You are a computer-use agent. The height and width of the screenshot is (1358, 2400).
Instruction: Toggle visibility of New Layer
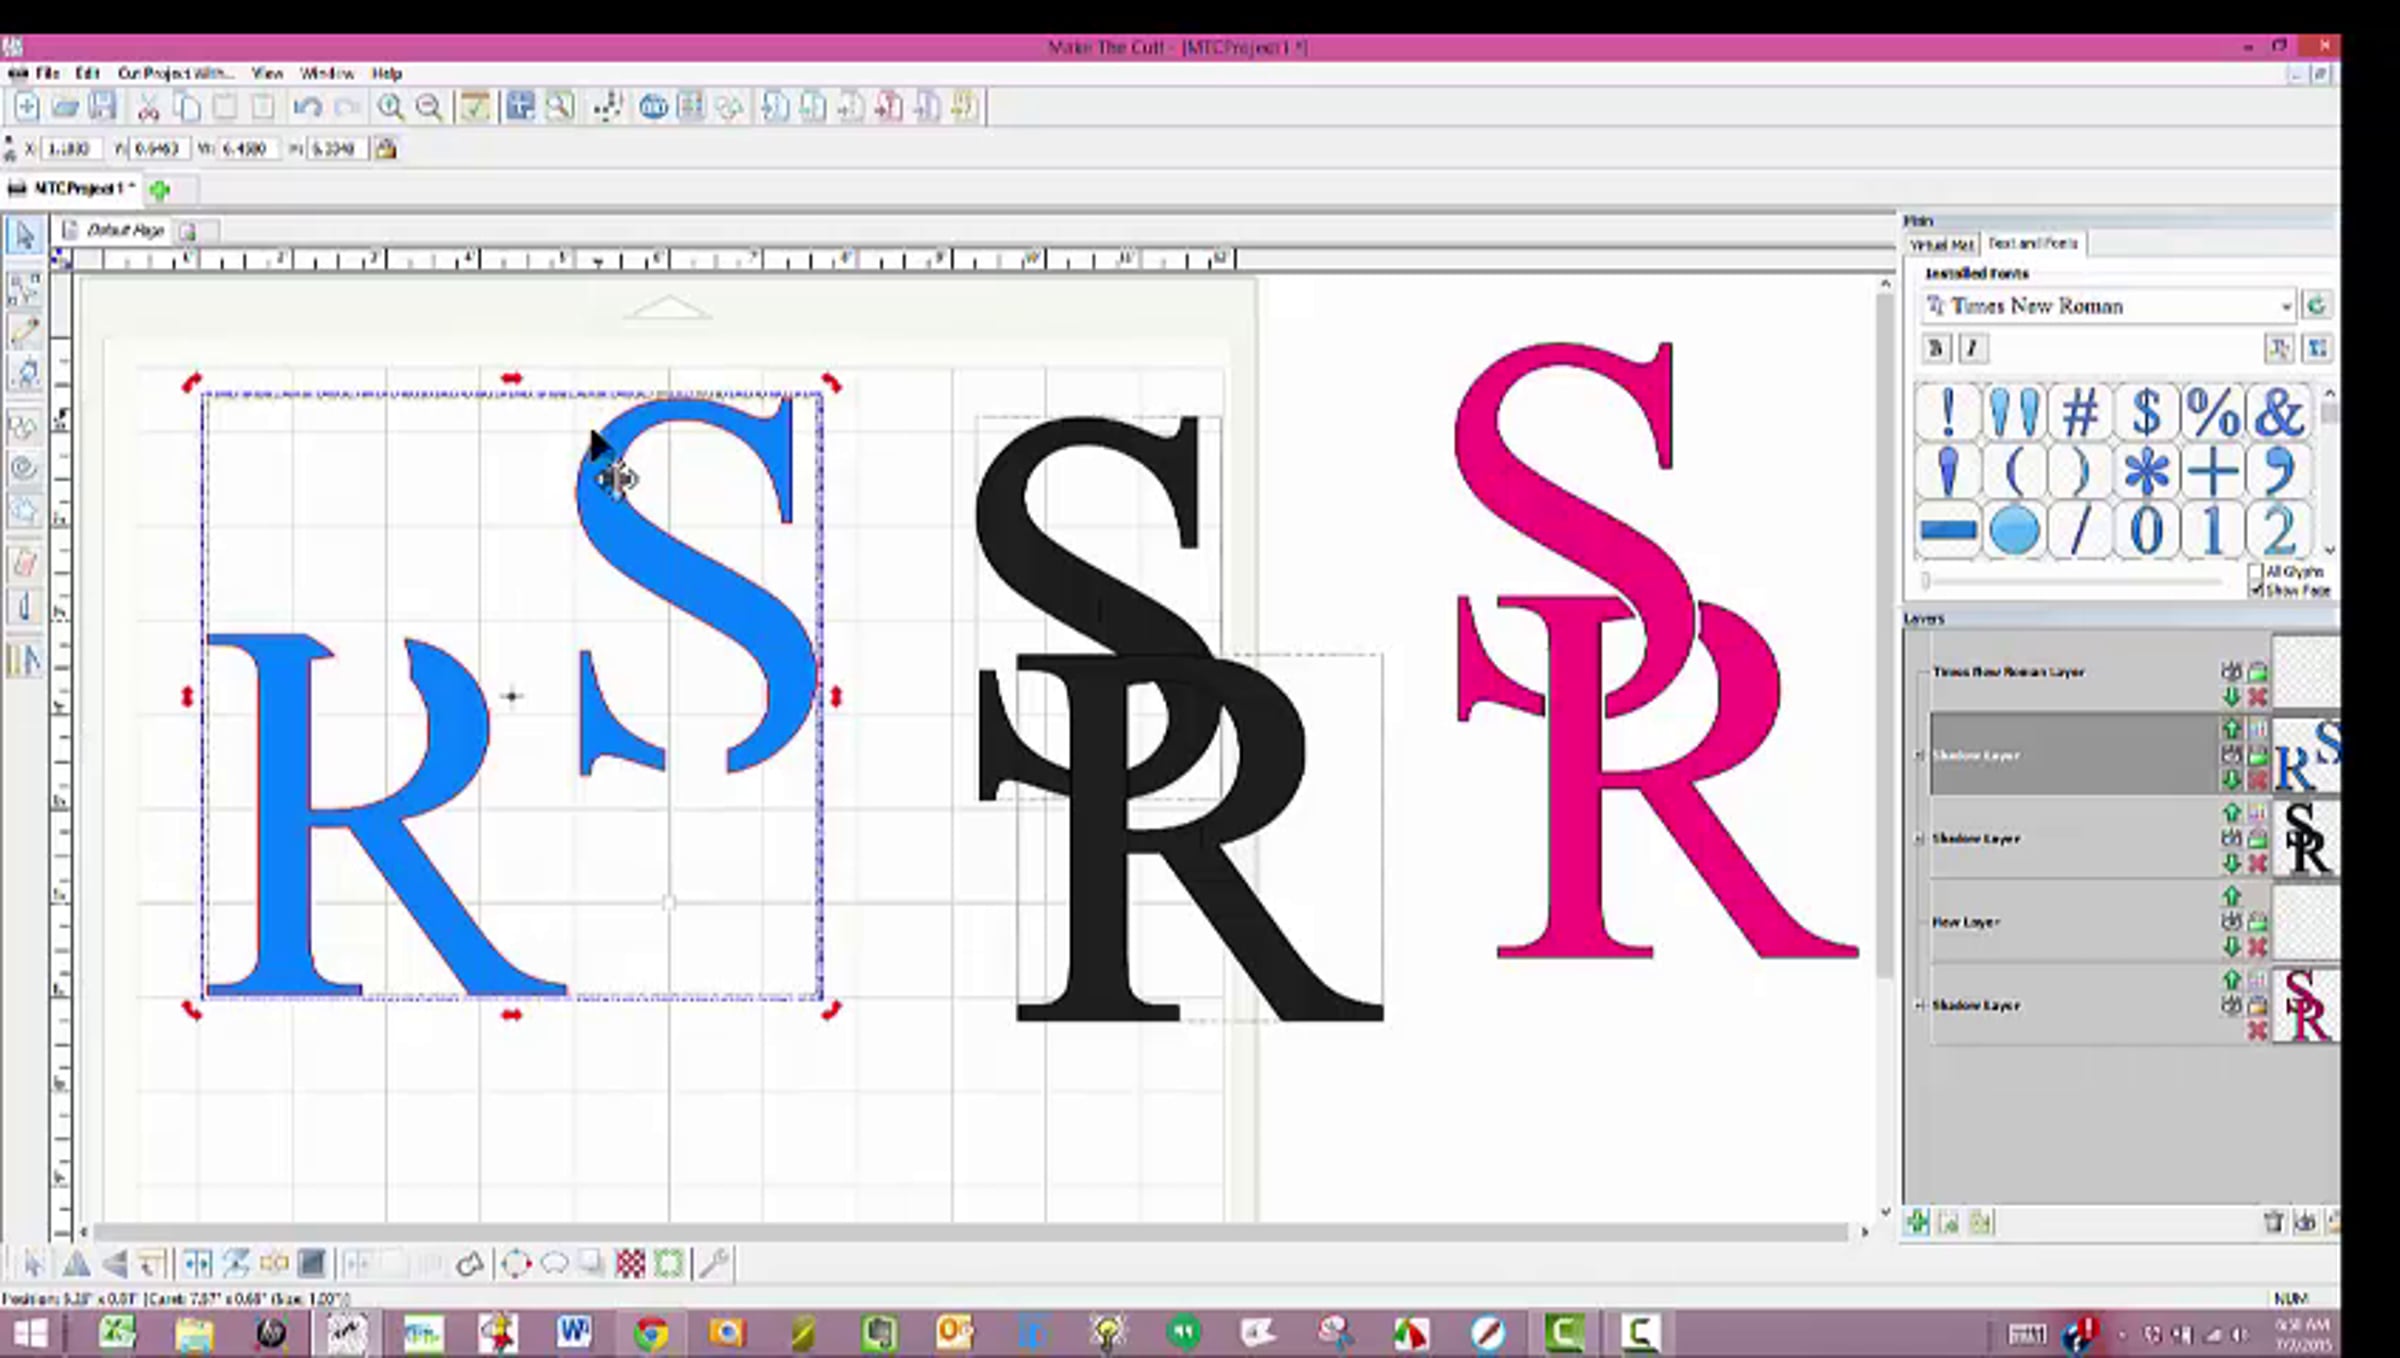(2231, 921)
